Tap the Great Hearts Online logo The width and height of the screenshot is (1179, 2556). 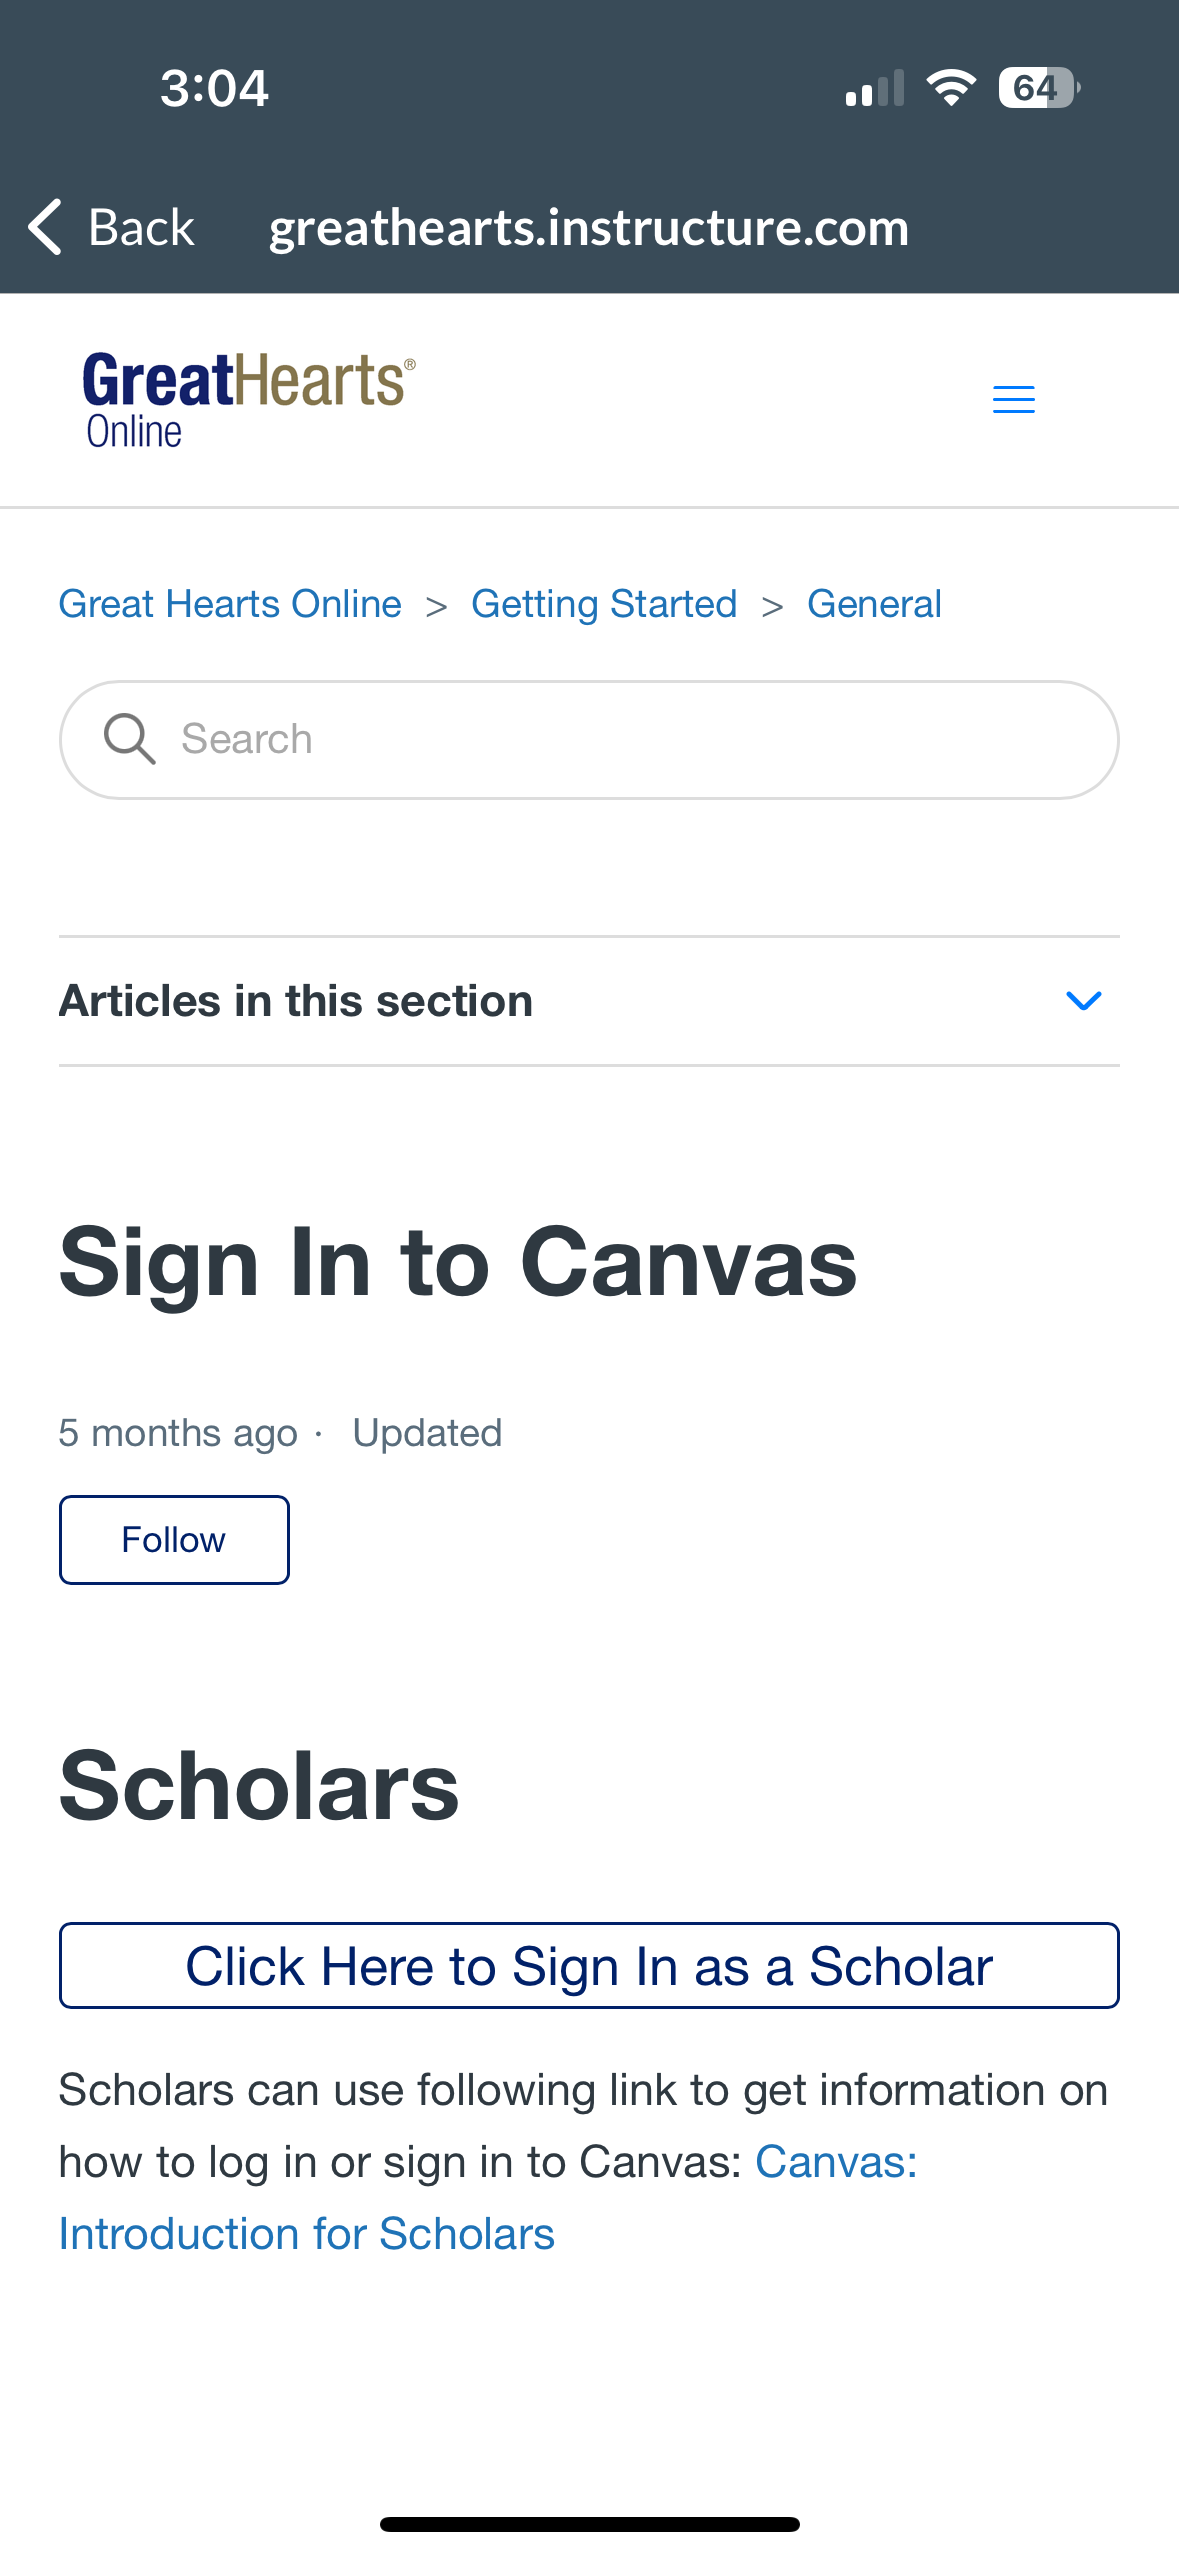248,399
